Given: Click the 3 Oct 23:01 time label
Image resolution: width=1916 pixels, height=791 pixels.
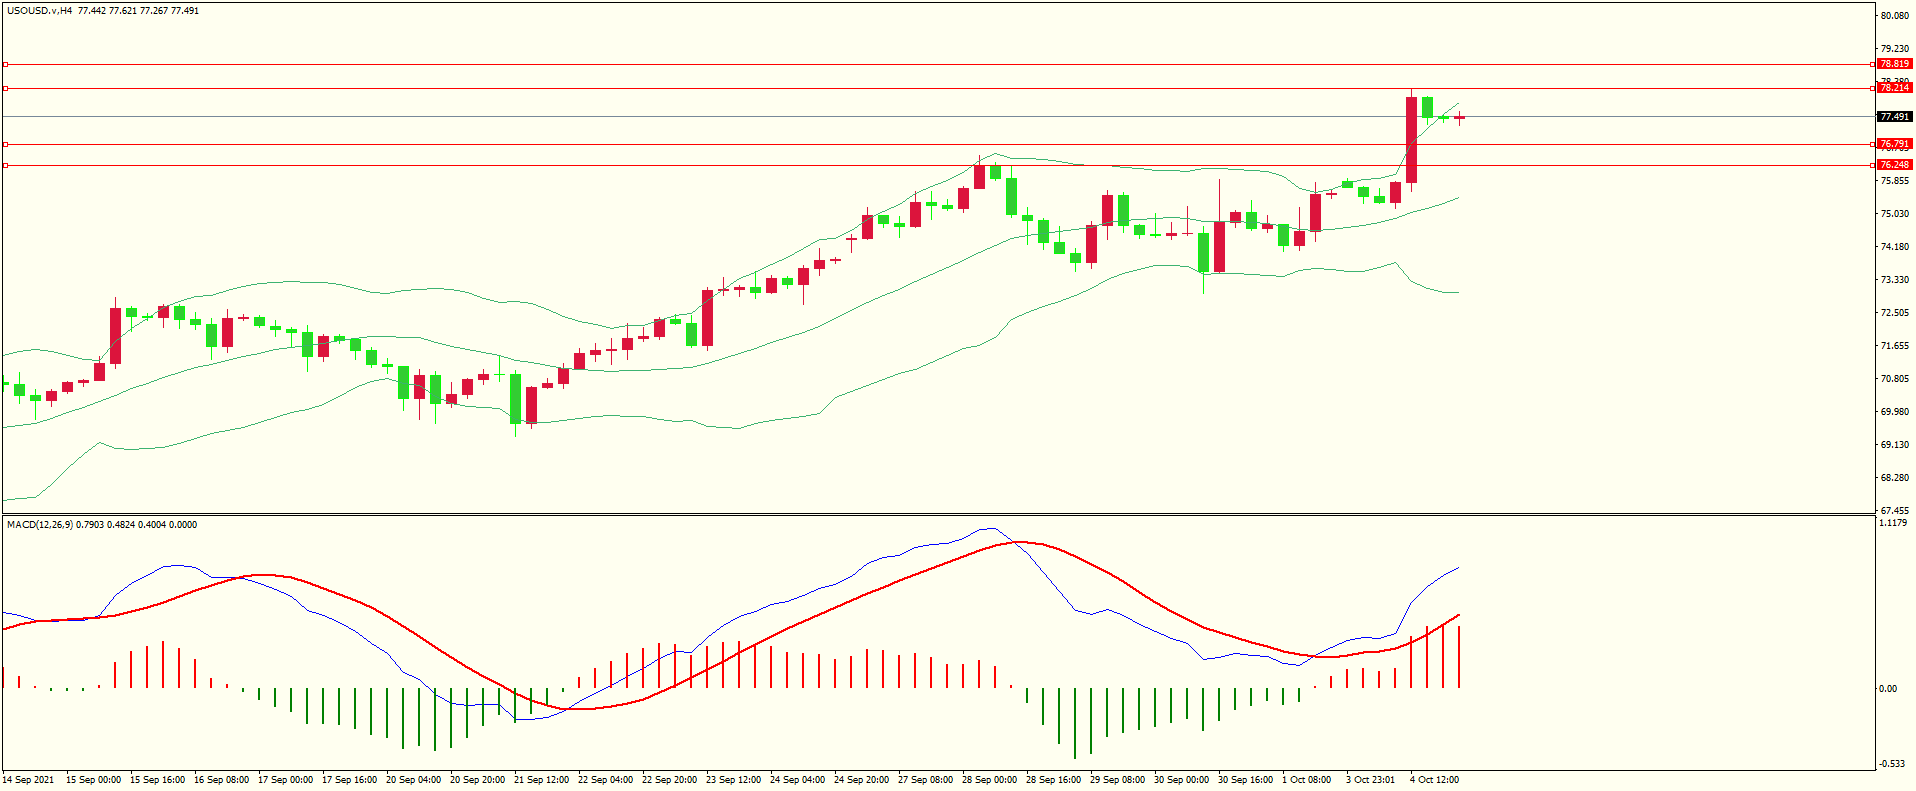Looking at the screenshot, I should pos(1371,780).
